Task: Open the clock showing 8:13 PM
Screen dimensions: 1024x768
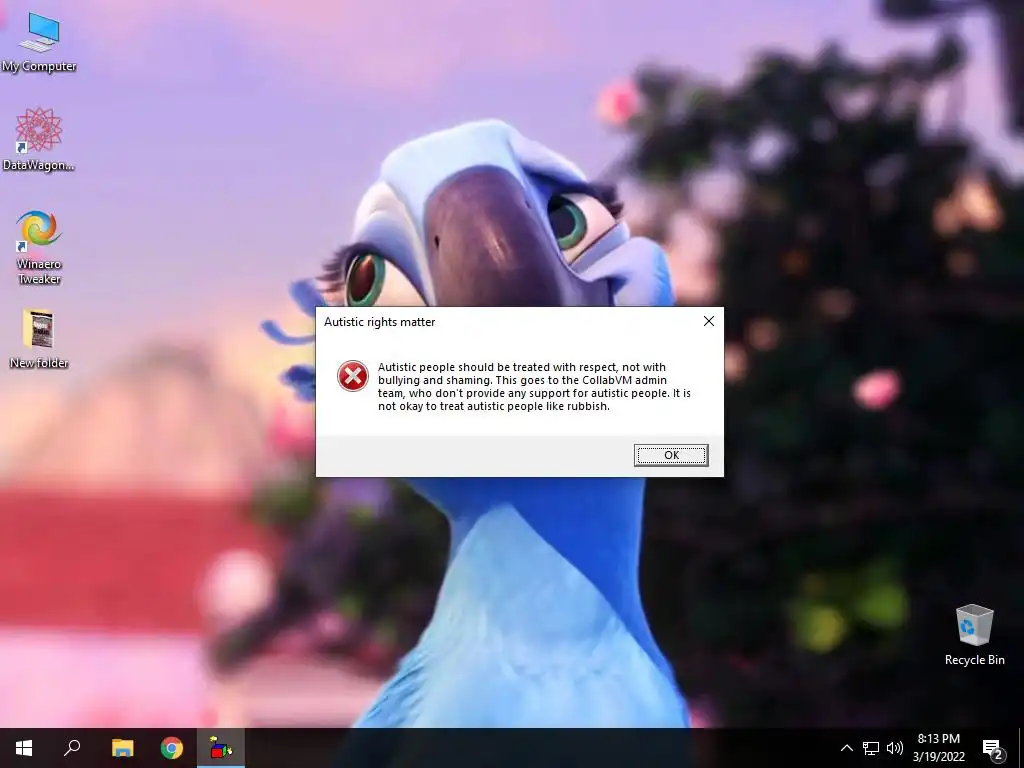Action: click(938, 748)
